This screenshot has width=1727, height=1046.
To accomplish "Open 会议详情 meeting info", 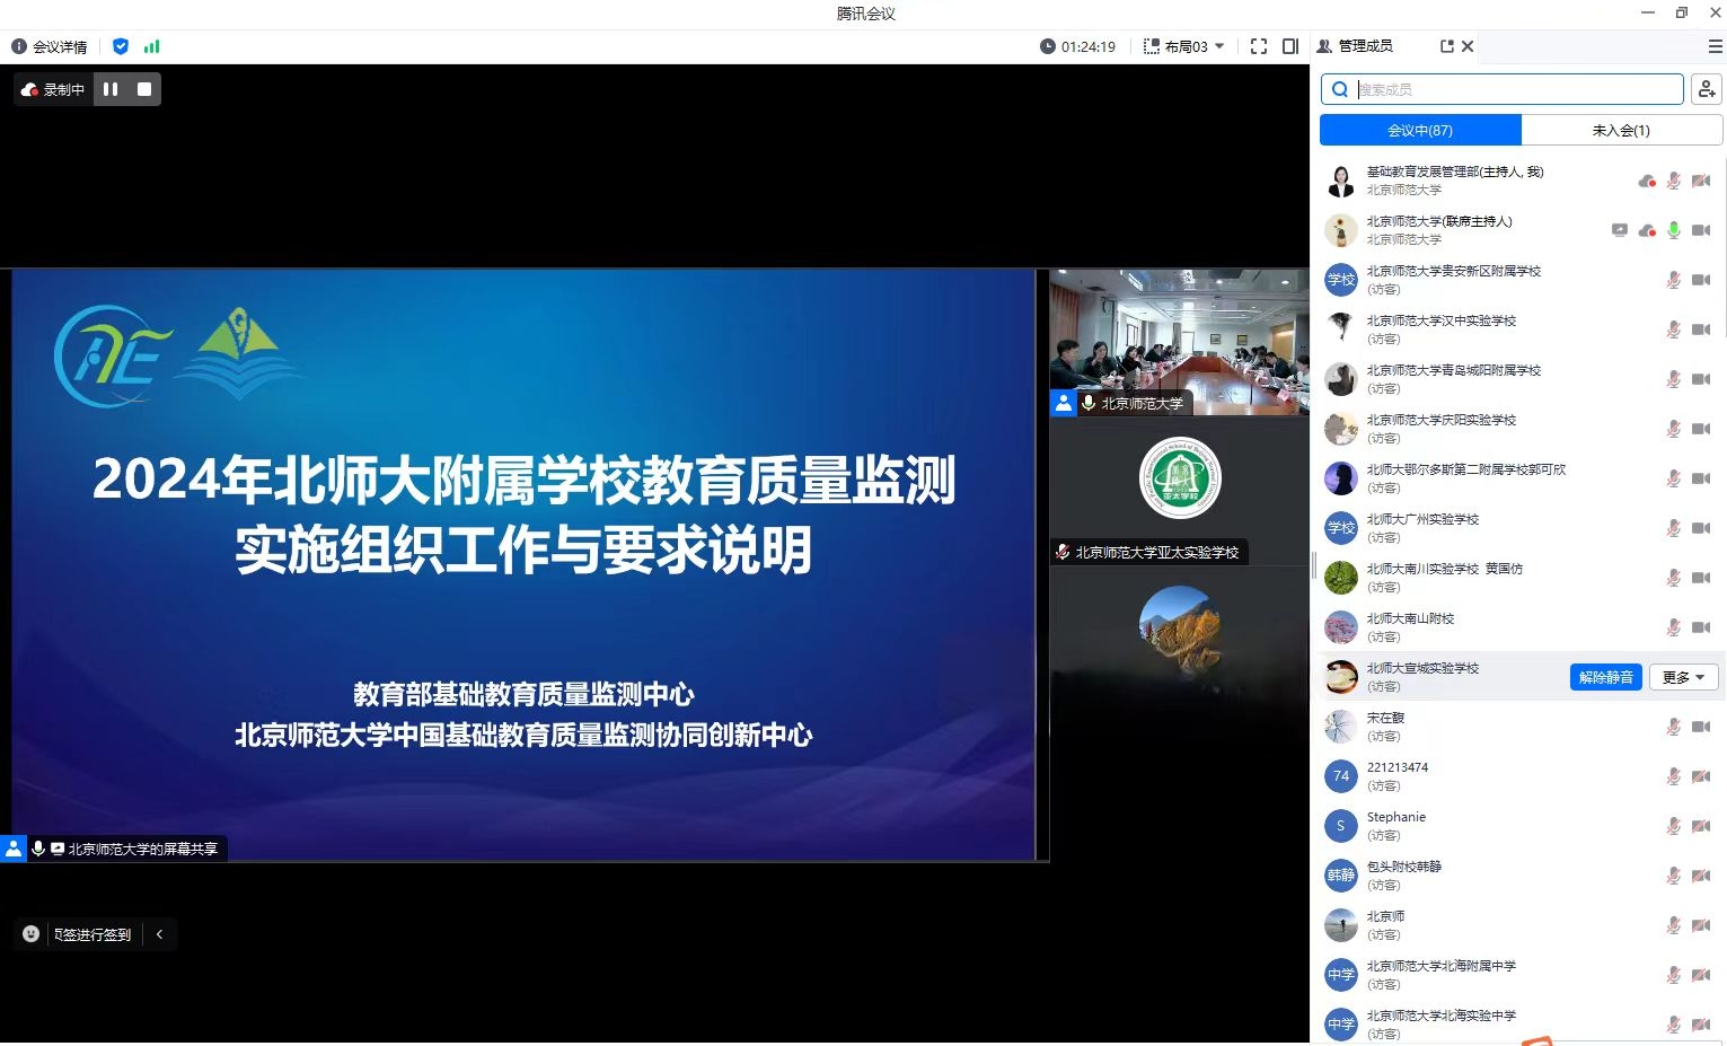I will click(x=49, y=47).
